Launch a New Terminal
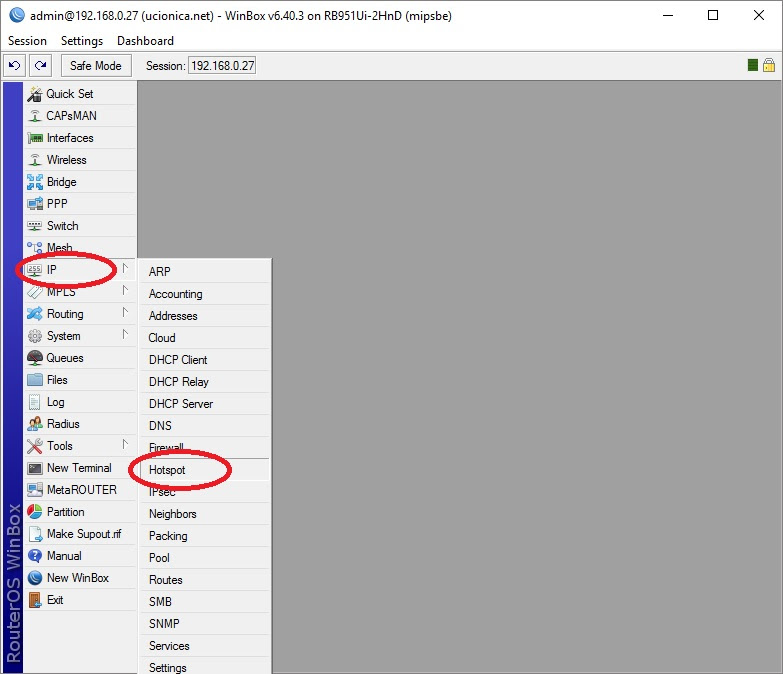 coord(80,468)
